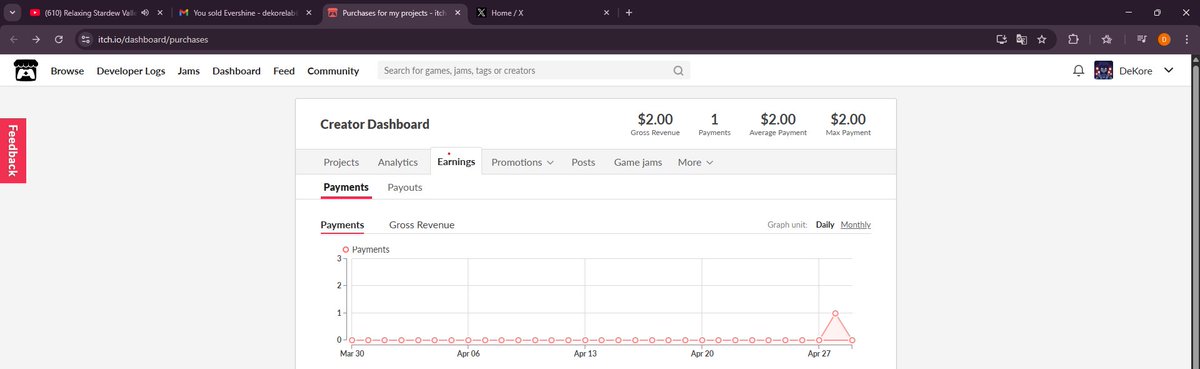Viewport: 1200px width, 369px height.
Task: Close the Home / X tab
Action: (x=606, y=12)
